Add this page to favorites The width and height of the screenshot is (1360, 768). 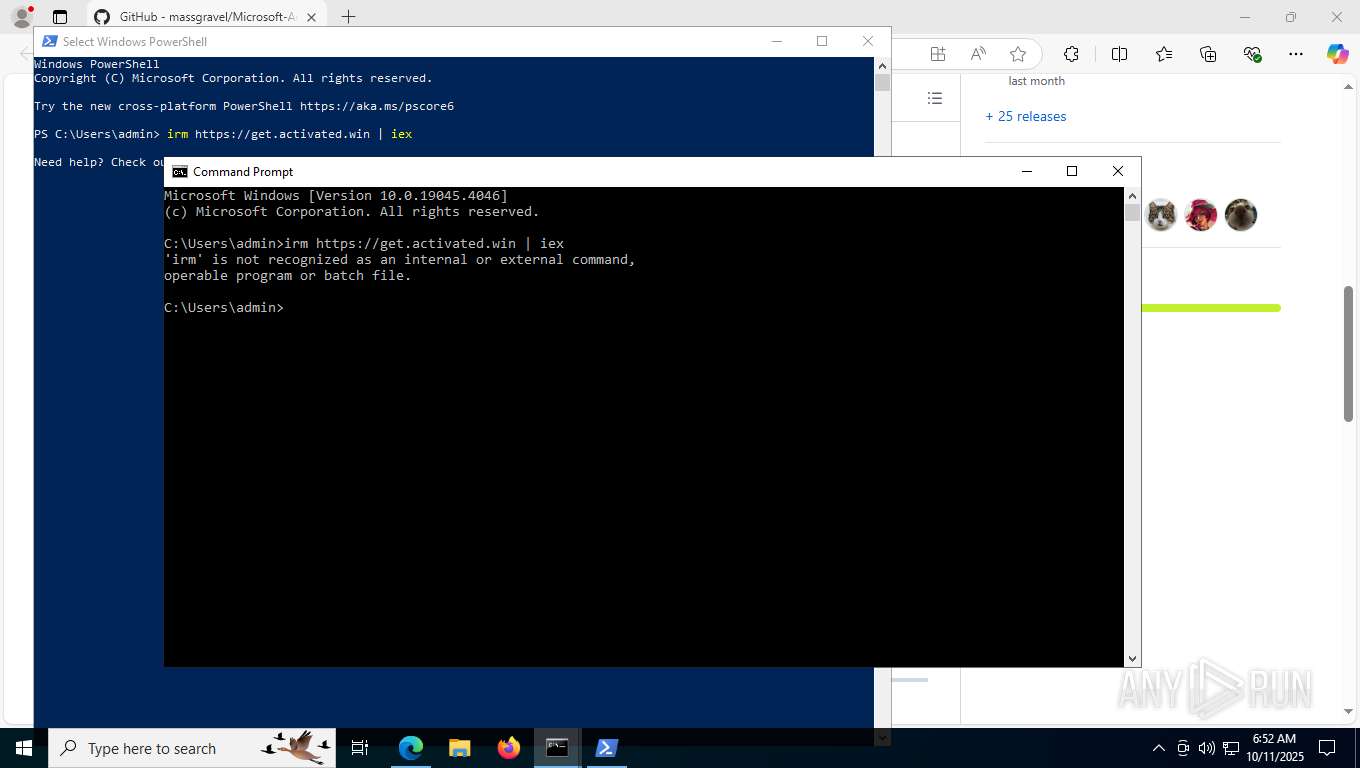click(x=1018, y=54)
